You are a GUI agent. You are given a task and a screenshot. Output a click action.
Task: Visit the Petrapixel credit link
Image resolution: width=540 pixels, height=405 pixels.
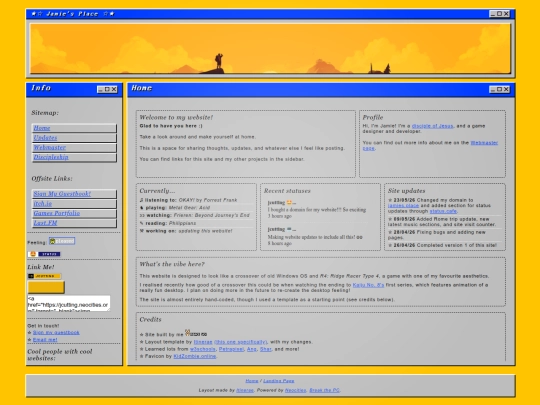[231, 349]
